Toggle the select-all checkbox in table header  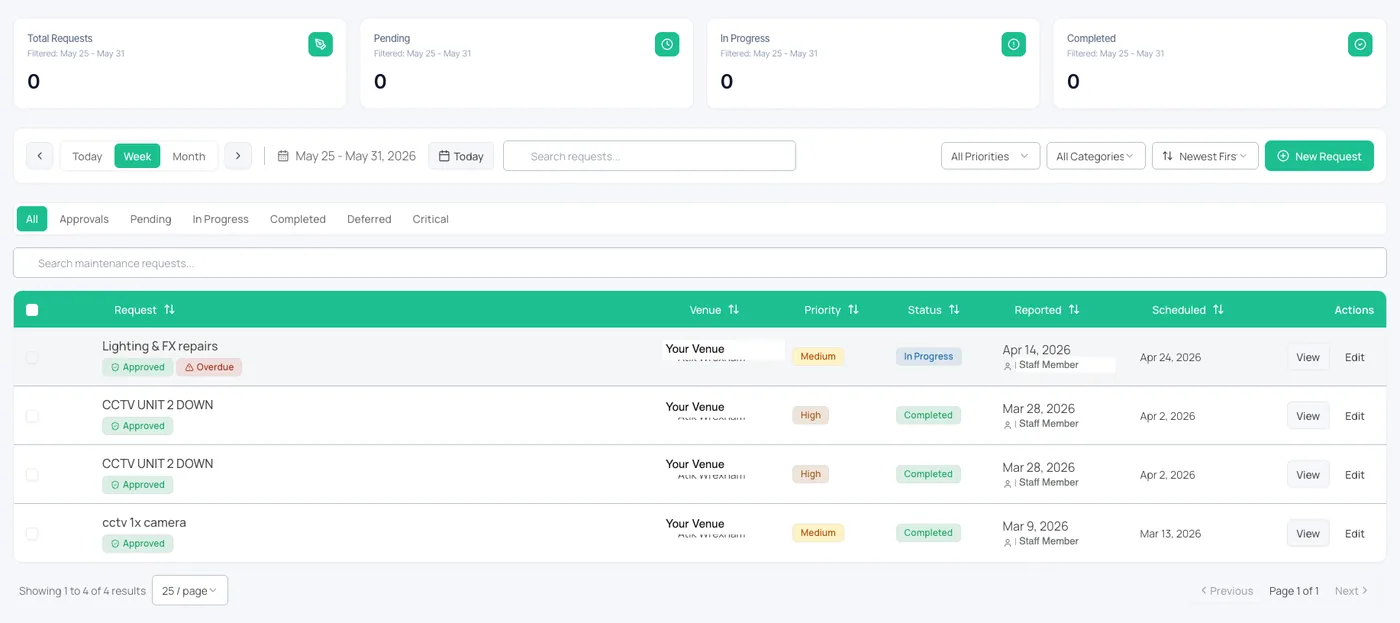[32, 310]
